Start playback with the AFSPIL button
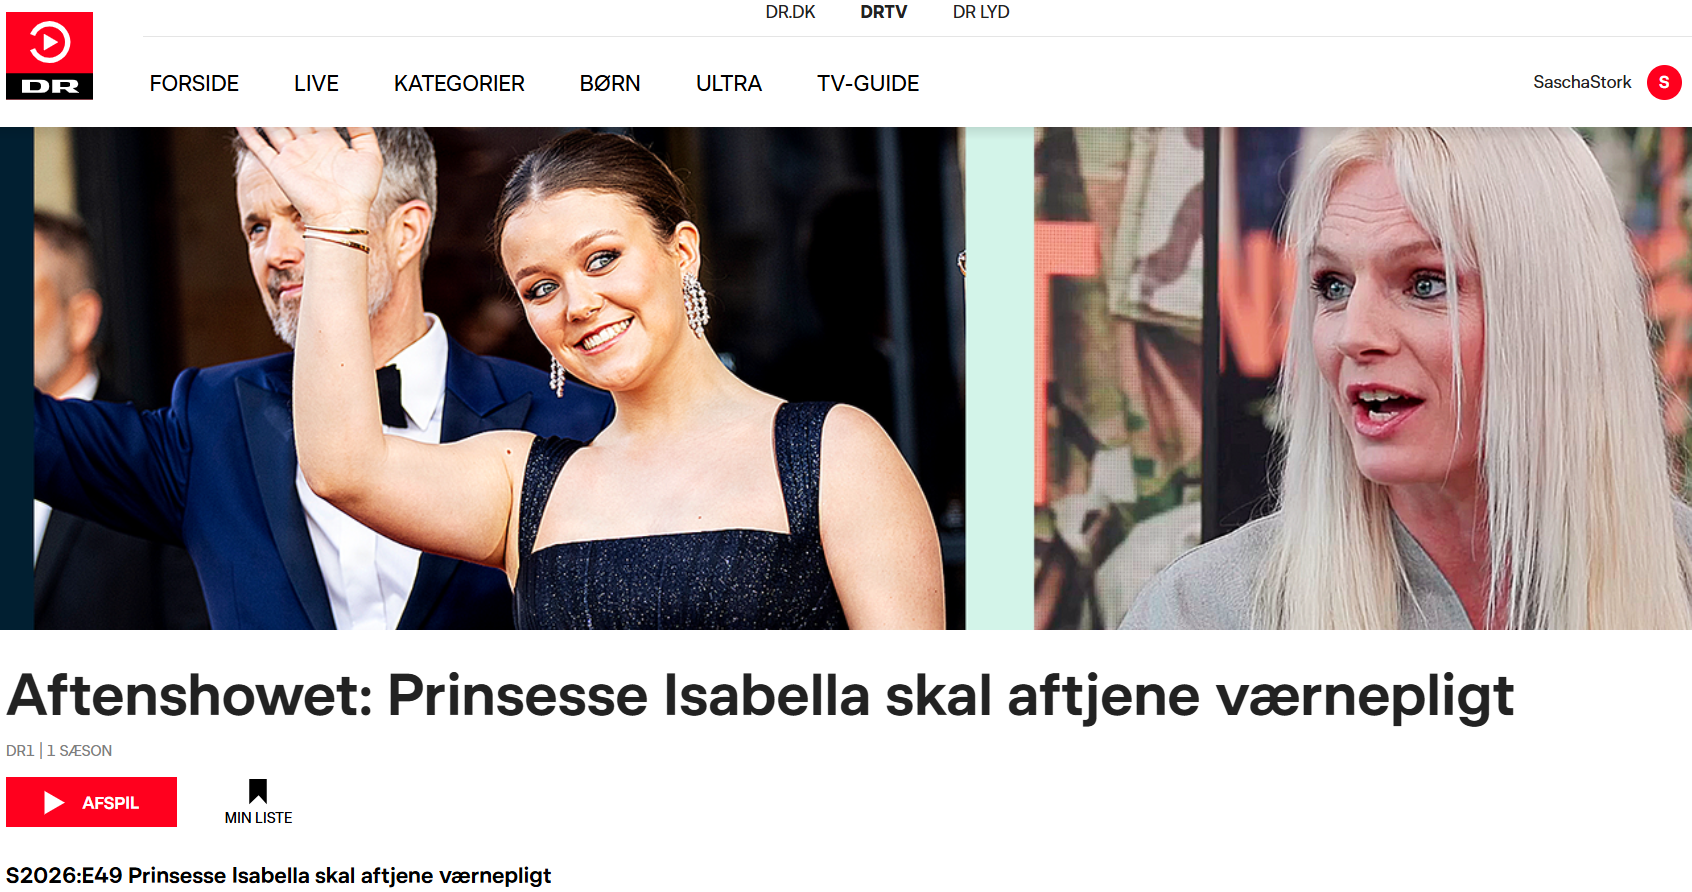This screenshot has height=892, width=1692. pos(91,802)
